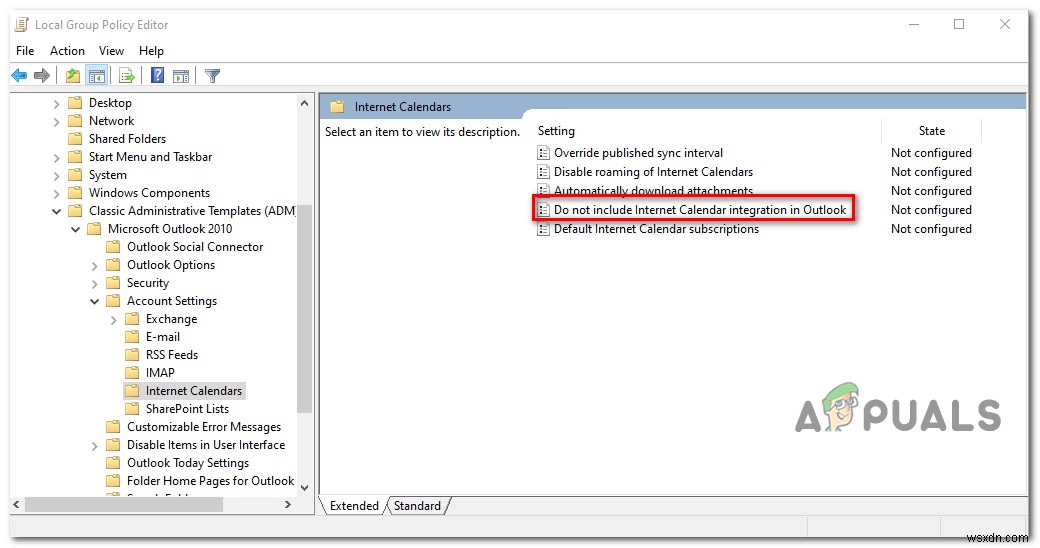Click State value of Default Internet Calendar
Image resolution: width=1040 pixels, height=548 pixels.
pos(931,229)
